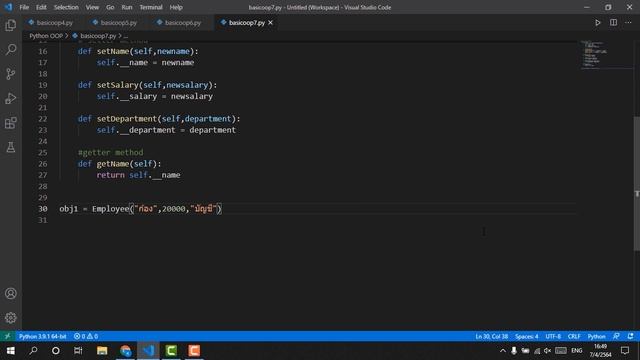
Task: Select Python 3.9.1 64-bit interpreter
Action: (42, 336)
